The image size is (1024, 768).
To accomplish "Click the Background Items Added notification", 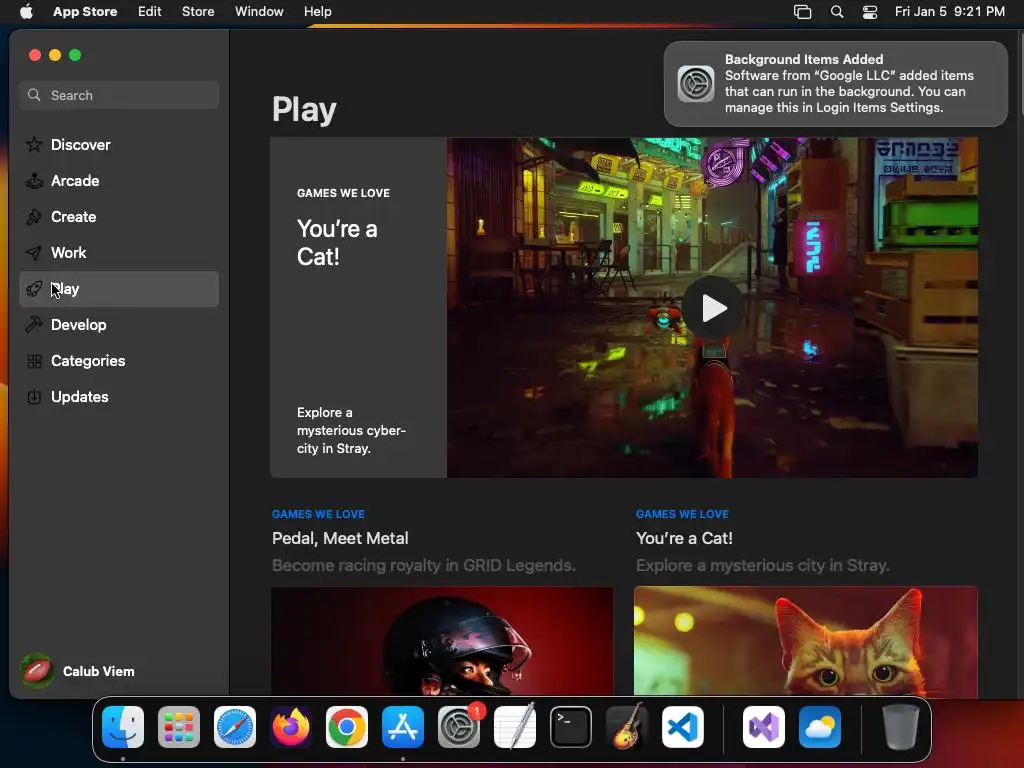I will (835, 84).
